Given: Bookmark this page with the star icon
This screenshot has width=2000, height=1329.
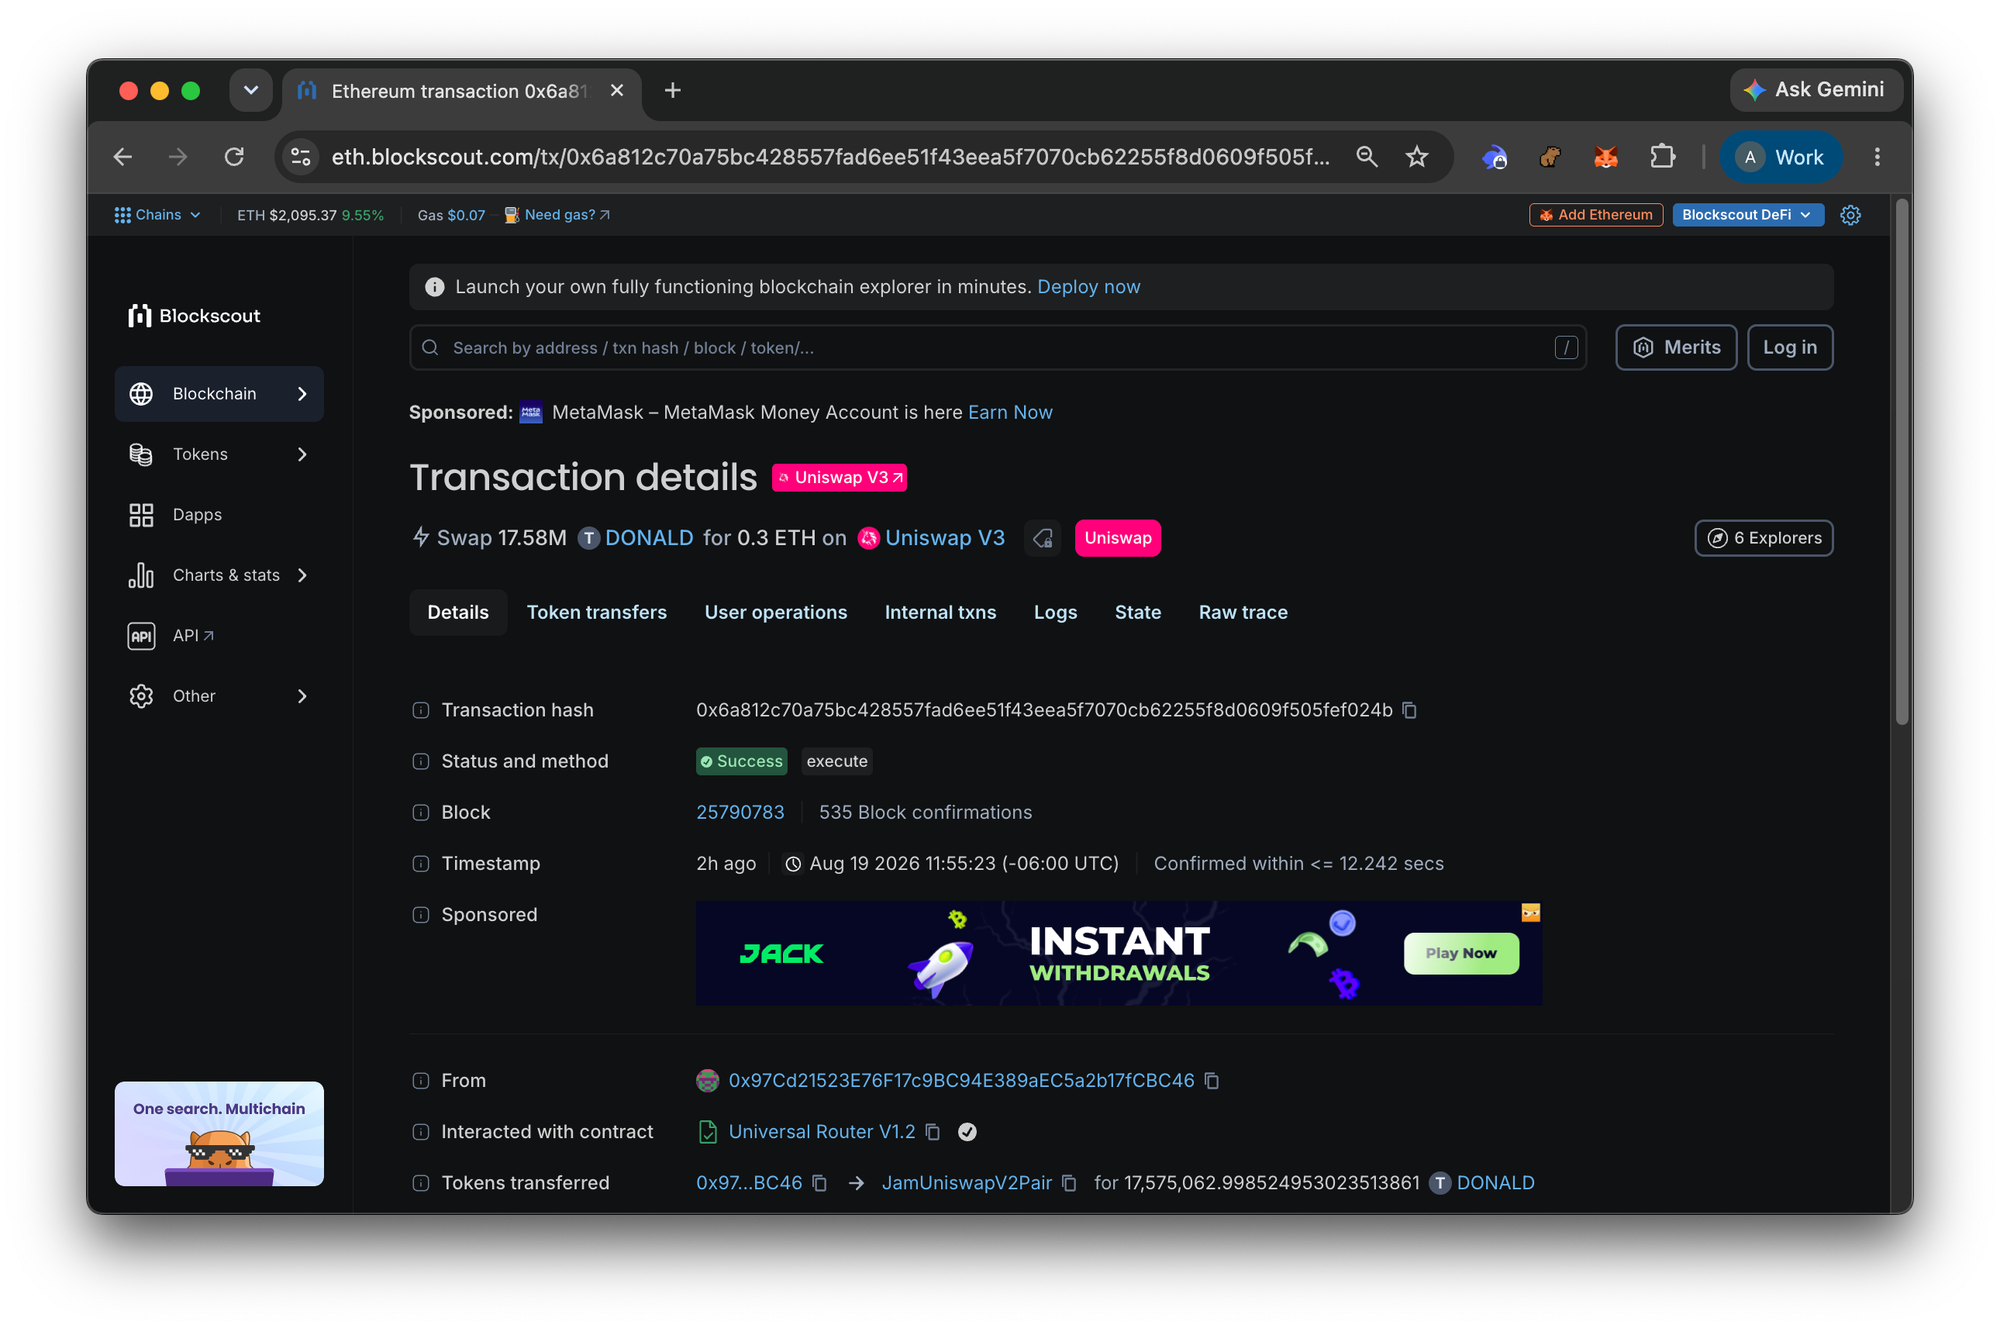Looking at the screenshot, I should (x=1417, y=157).
